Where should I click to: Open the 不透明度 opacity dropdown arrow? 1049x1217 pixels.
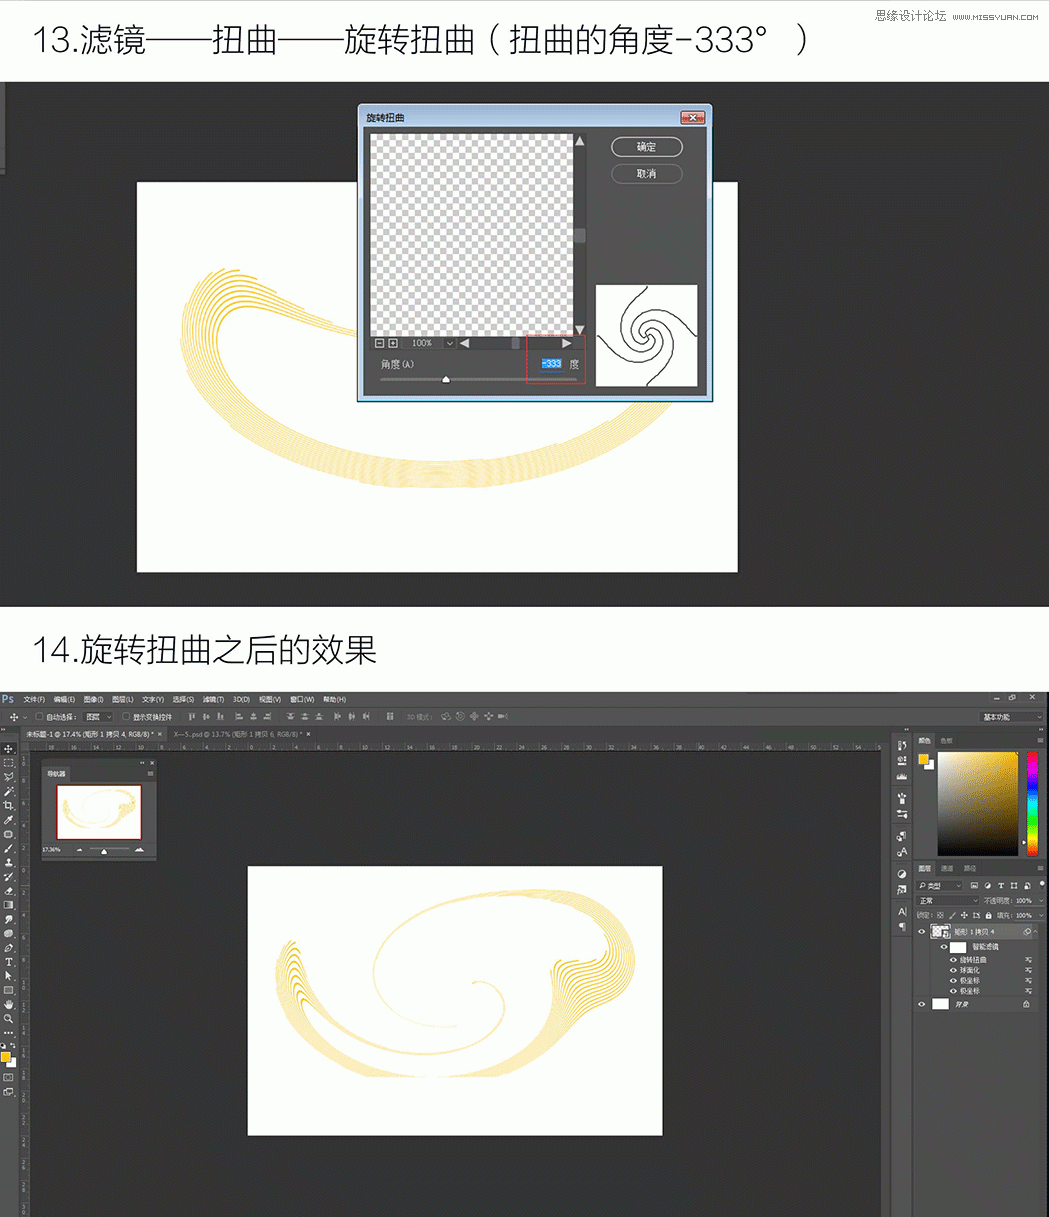[1041, 901]
